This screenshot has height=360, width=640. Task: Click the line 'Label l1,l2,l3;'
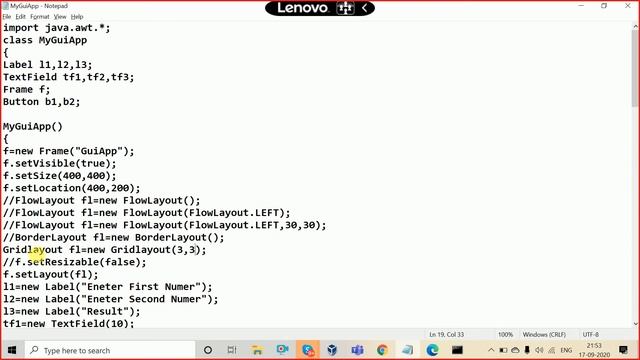(x=48, y=65)
